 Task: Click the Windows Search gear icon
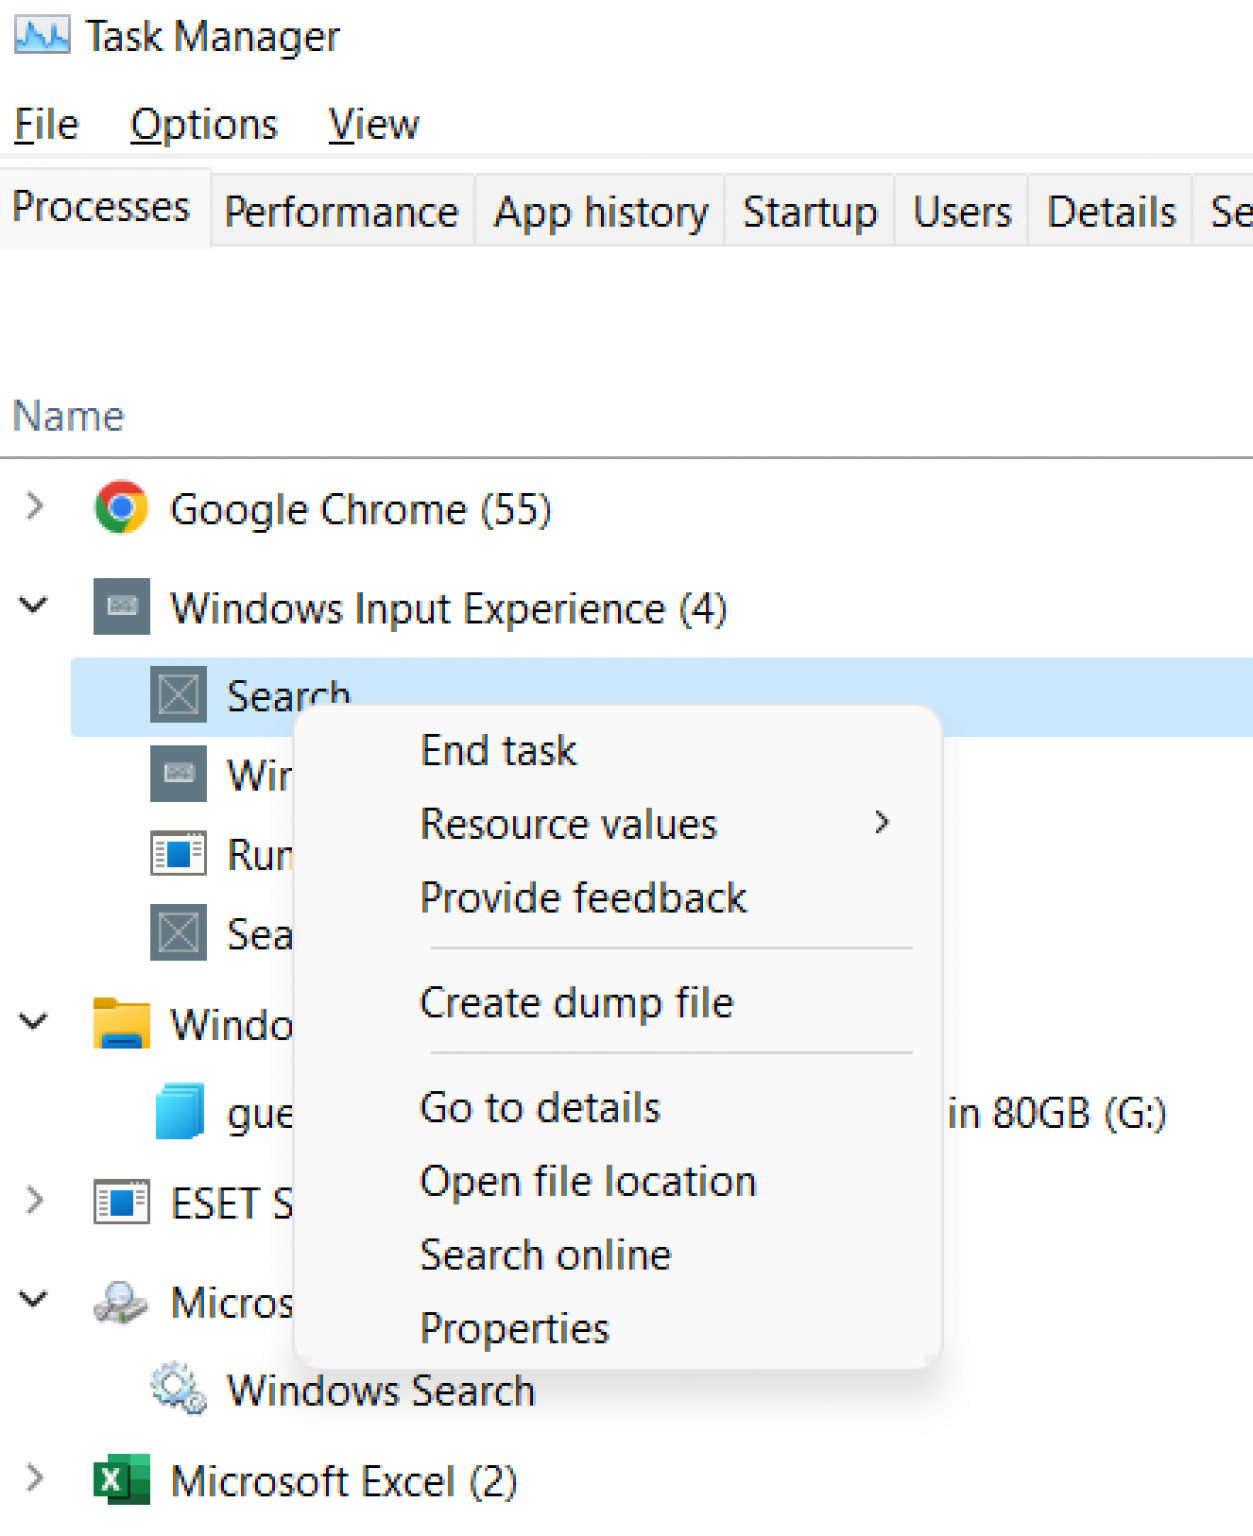point(177,1389)
